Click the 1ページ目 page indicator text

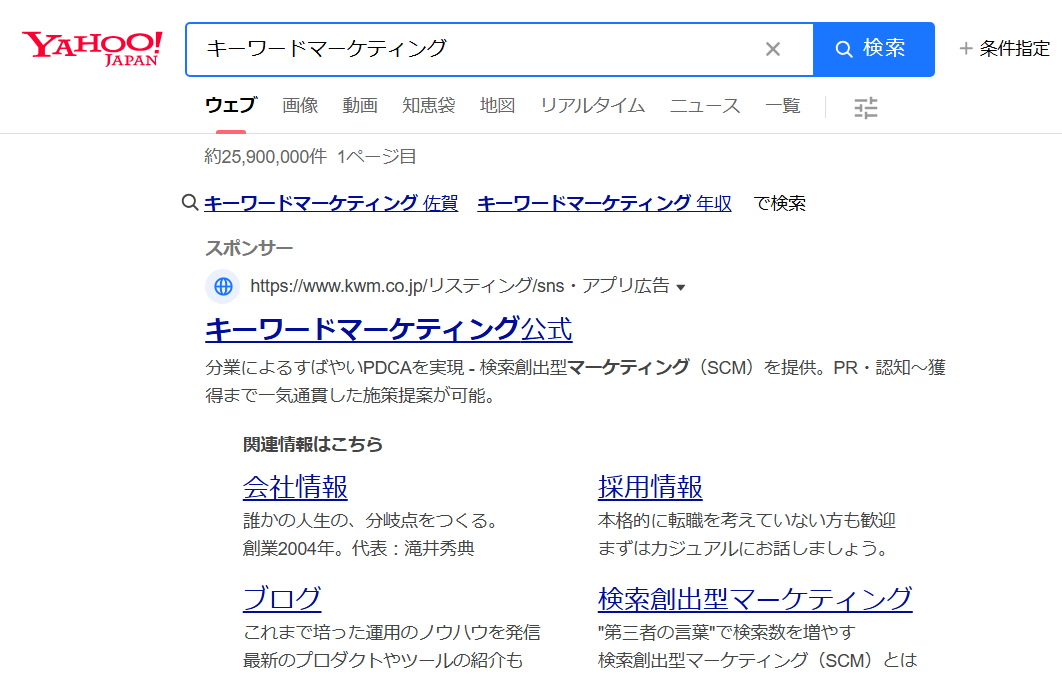tap(377, 157)
